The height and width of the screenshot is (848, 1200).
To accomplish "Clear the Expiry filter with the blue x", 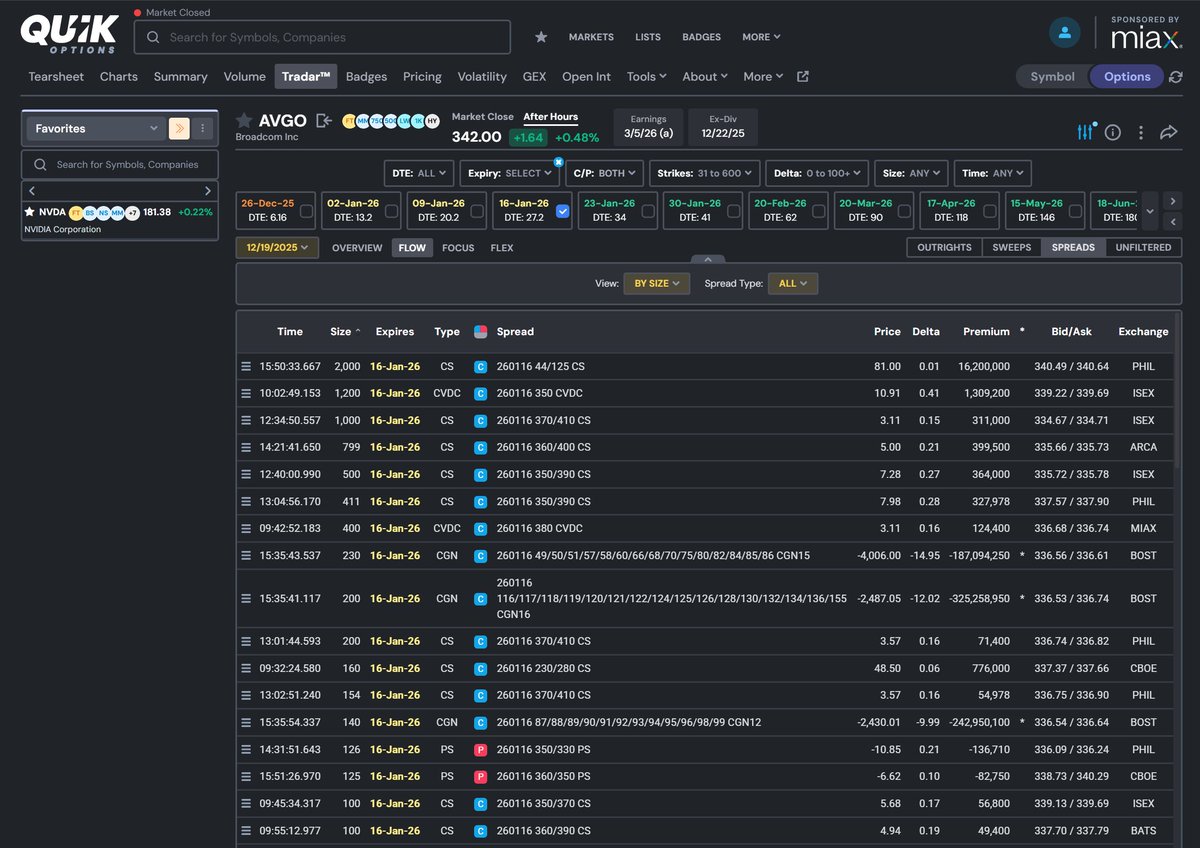I will 558,161.
